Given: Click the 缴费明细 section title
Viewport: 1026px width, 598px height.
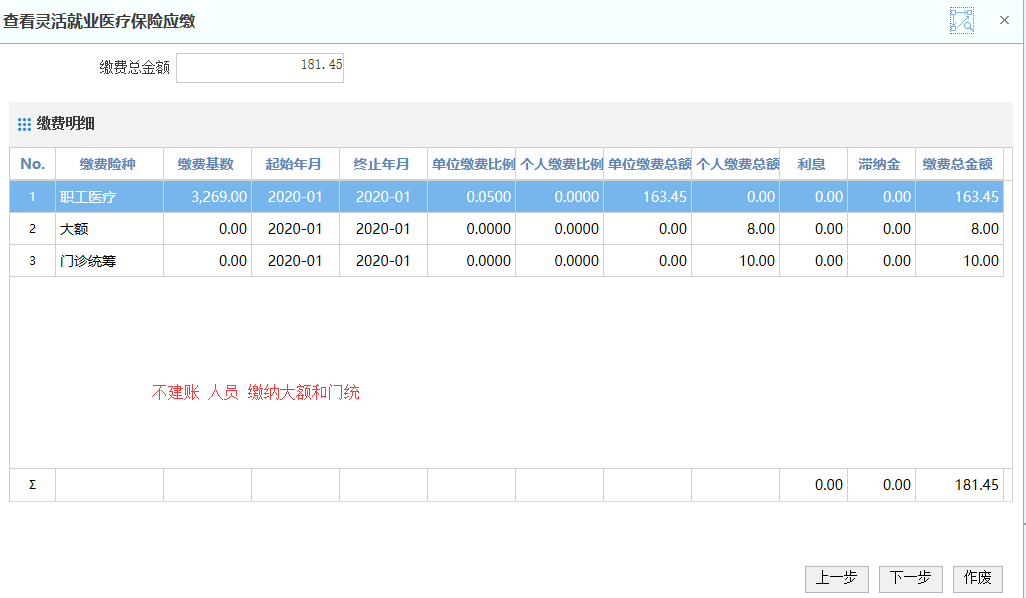Looking at the screenshot, I should click(65, 124).
